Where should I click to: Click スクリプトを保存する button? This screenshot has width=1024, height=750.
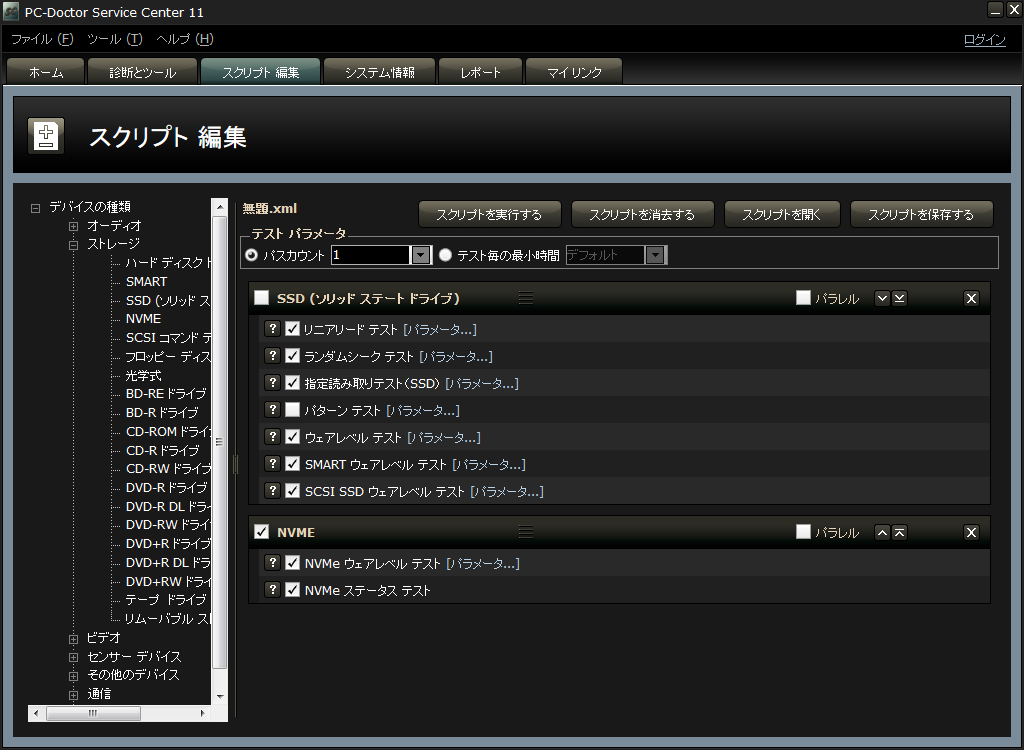point(921,214)
